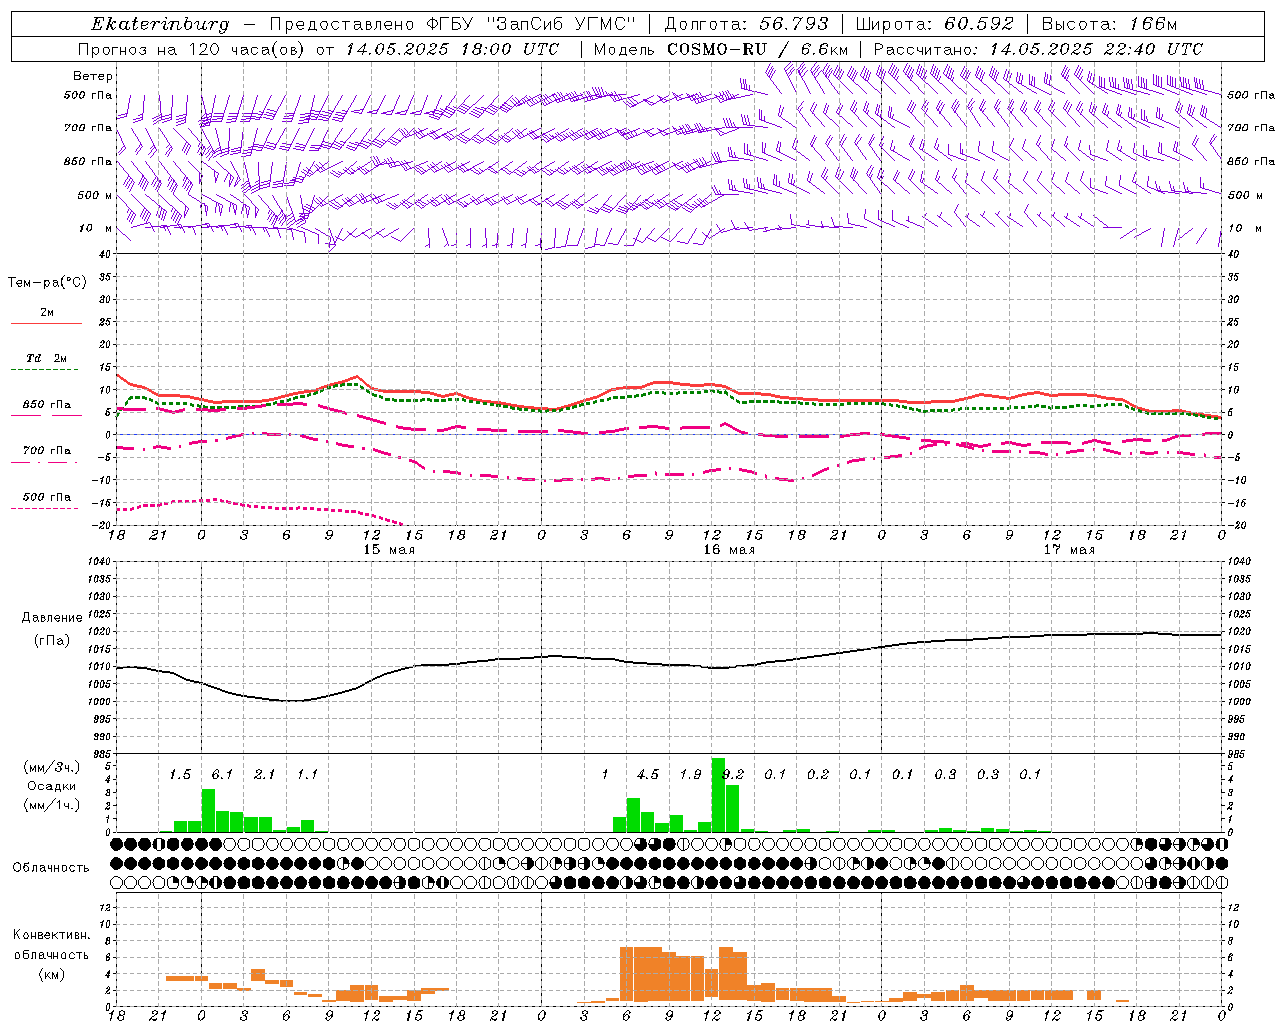Click the '(км)' convective cloud unit label
This screenshot has width=1280, height=1024.
52,974
